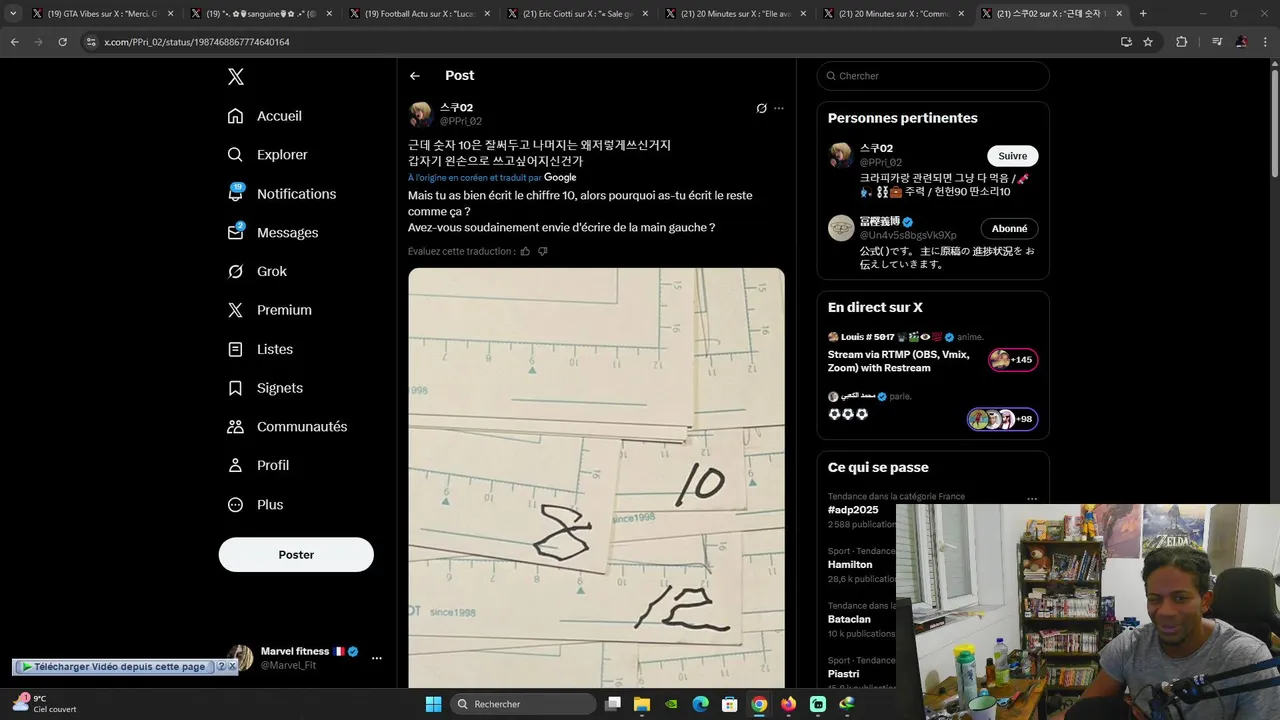Screen dimensions: 1280x720
Task: Open trend options next to #adp2025
Action: point(1032,499)
